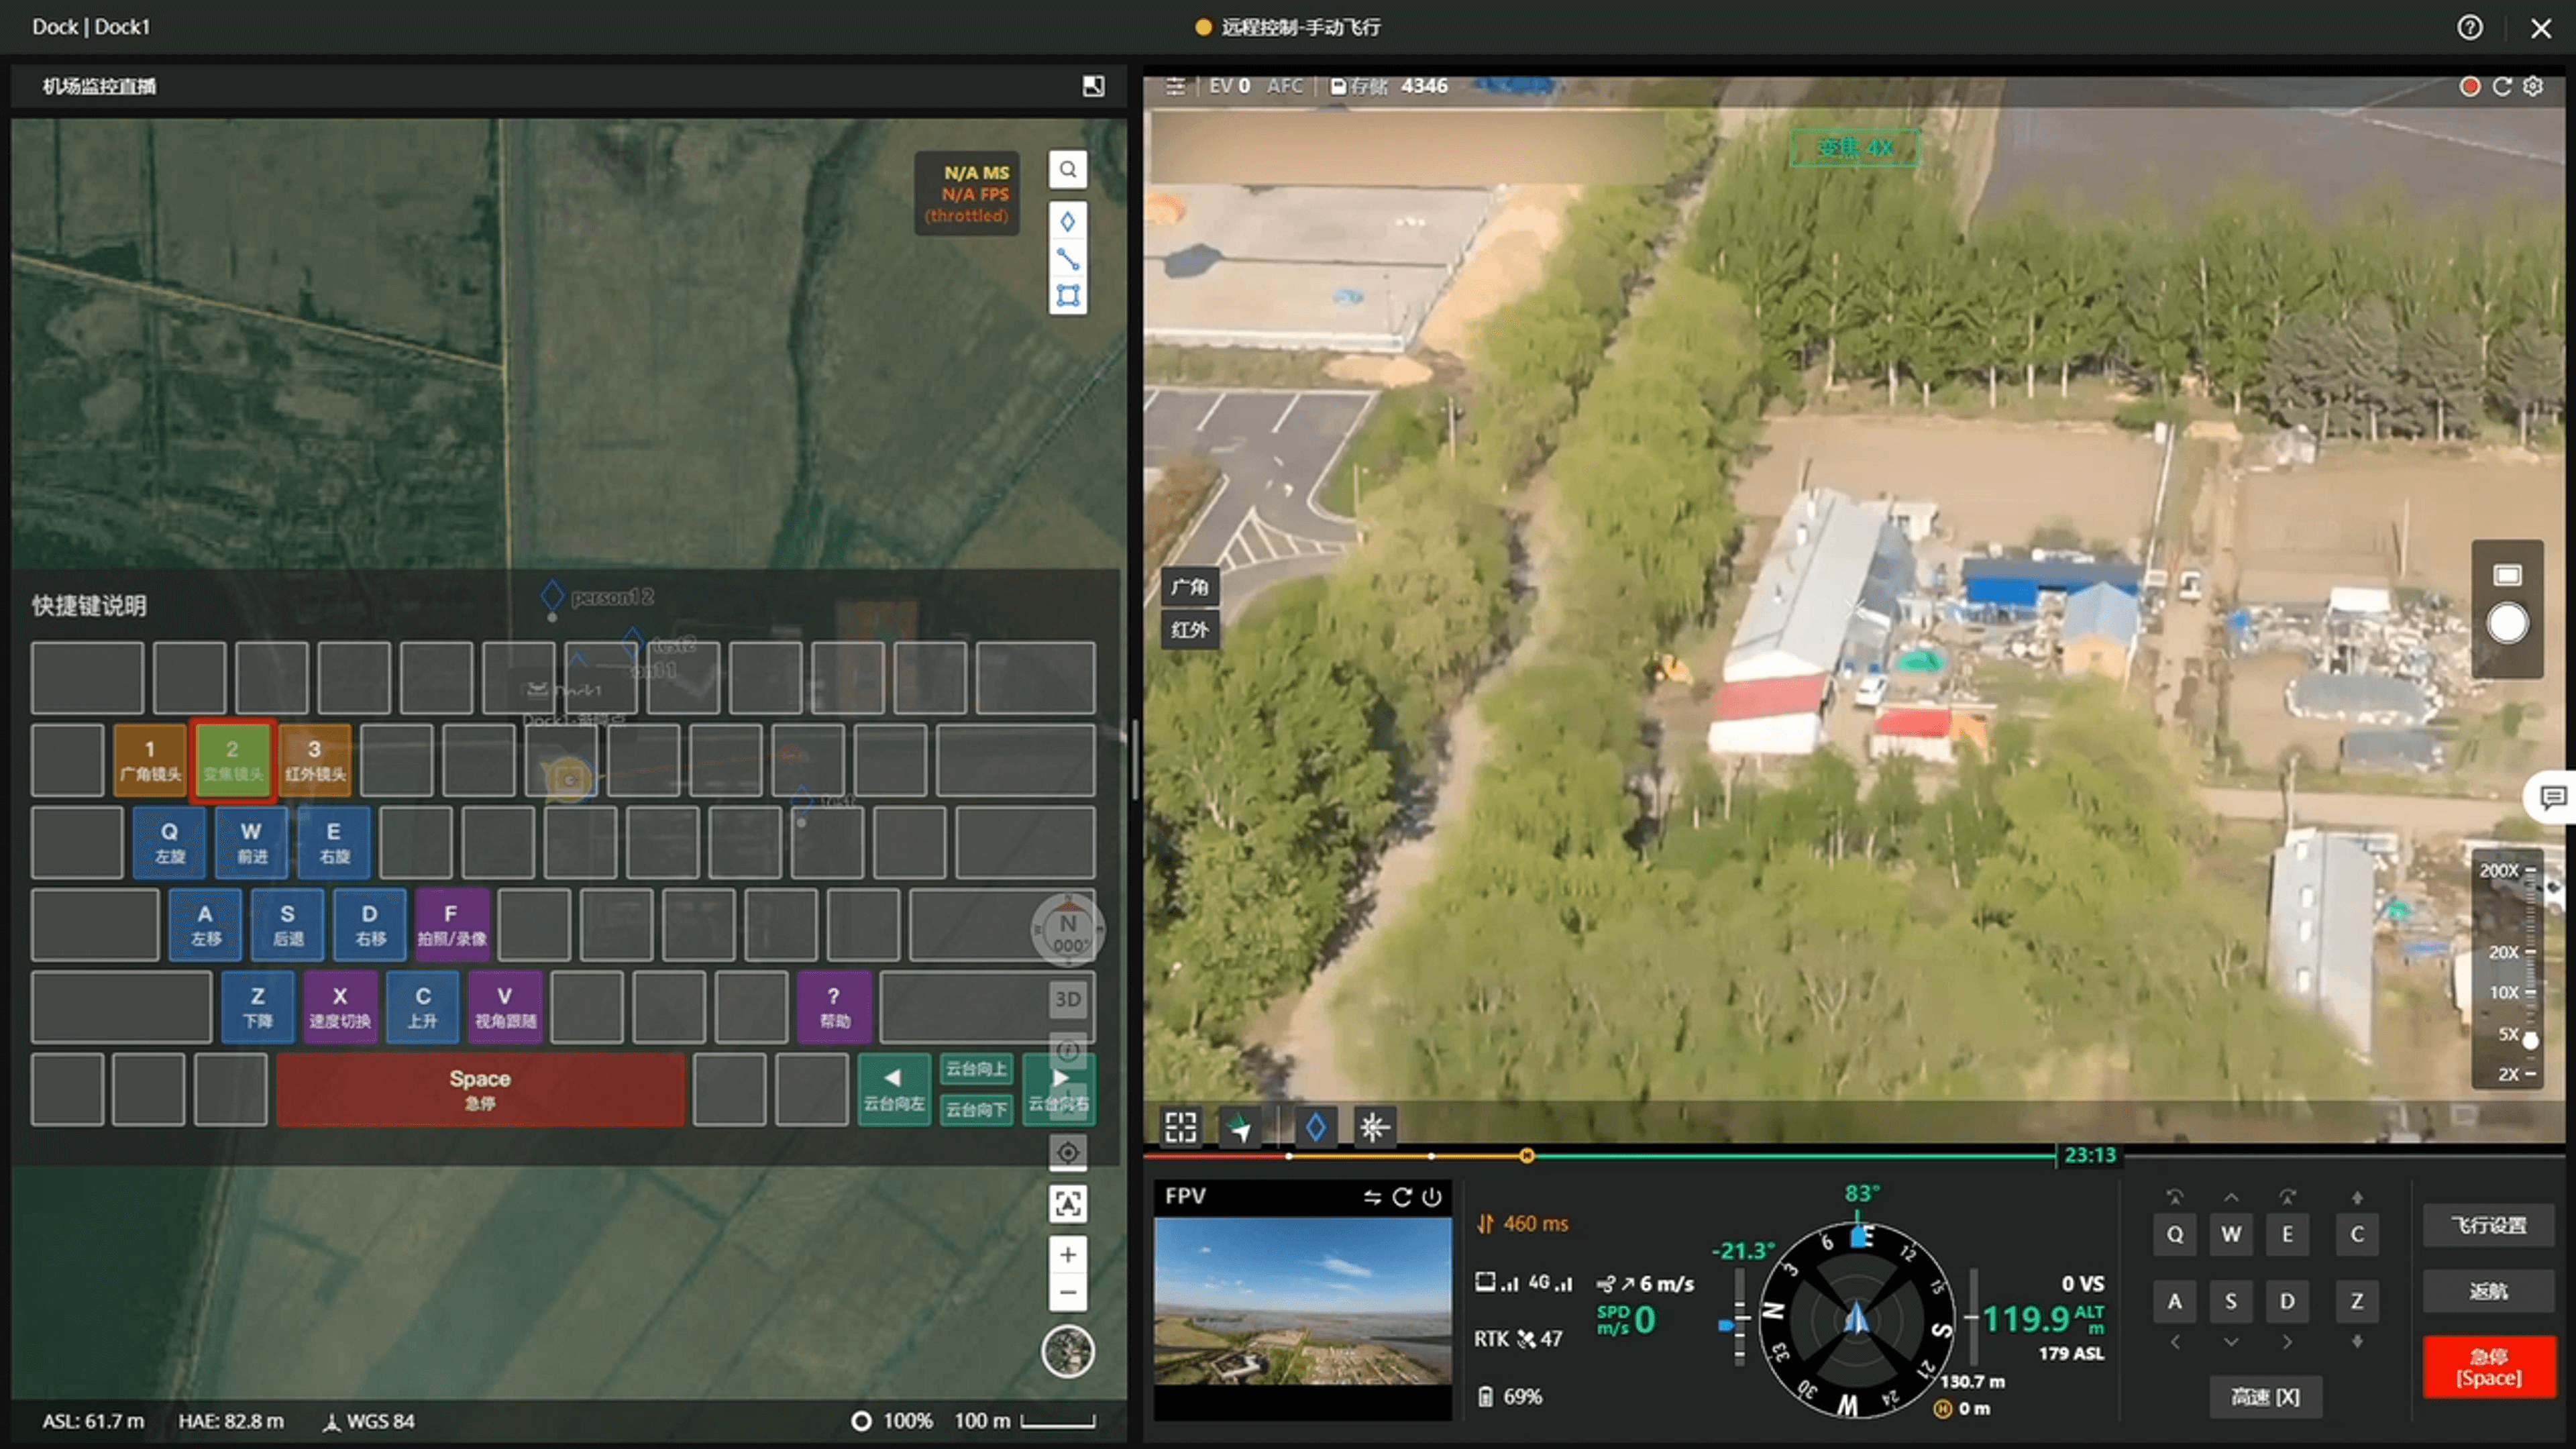Viewport: 2576px width, 1449px height.
Task: Open the camera menu hamburger icon
Action: pyautogui.click(x=1175, y=86)
